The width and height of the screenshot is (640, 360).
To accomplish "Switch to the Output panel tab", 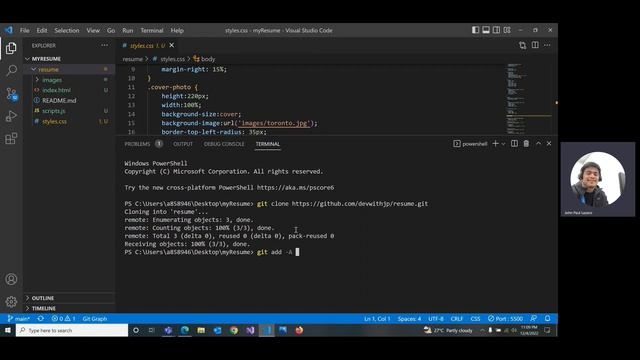I will (x=183, y=144).
